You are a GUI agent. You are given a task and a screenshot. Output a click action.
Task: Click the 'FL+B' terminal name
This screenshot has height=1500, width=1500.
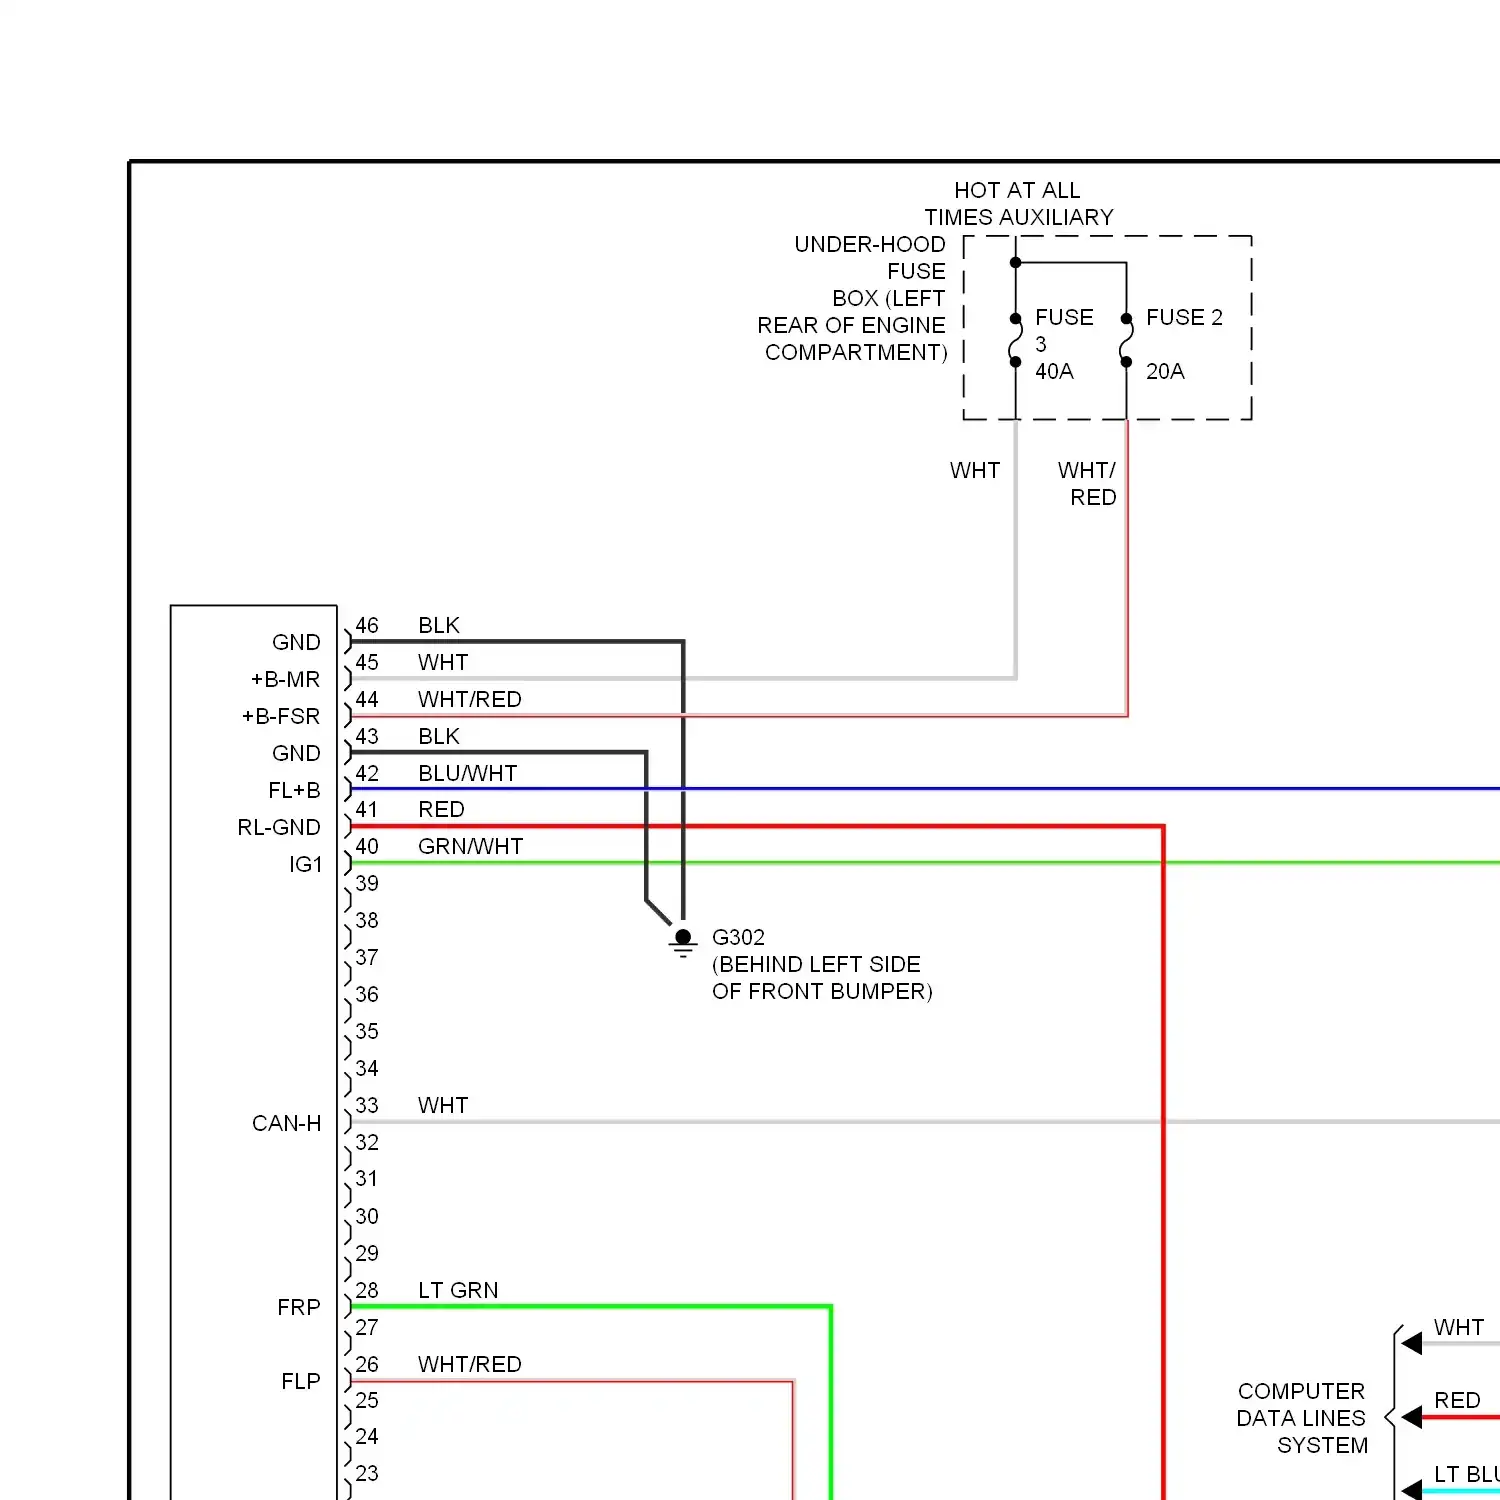click(294, 790)
